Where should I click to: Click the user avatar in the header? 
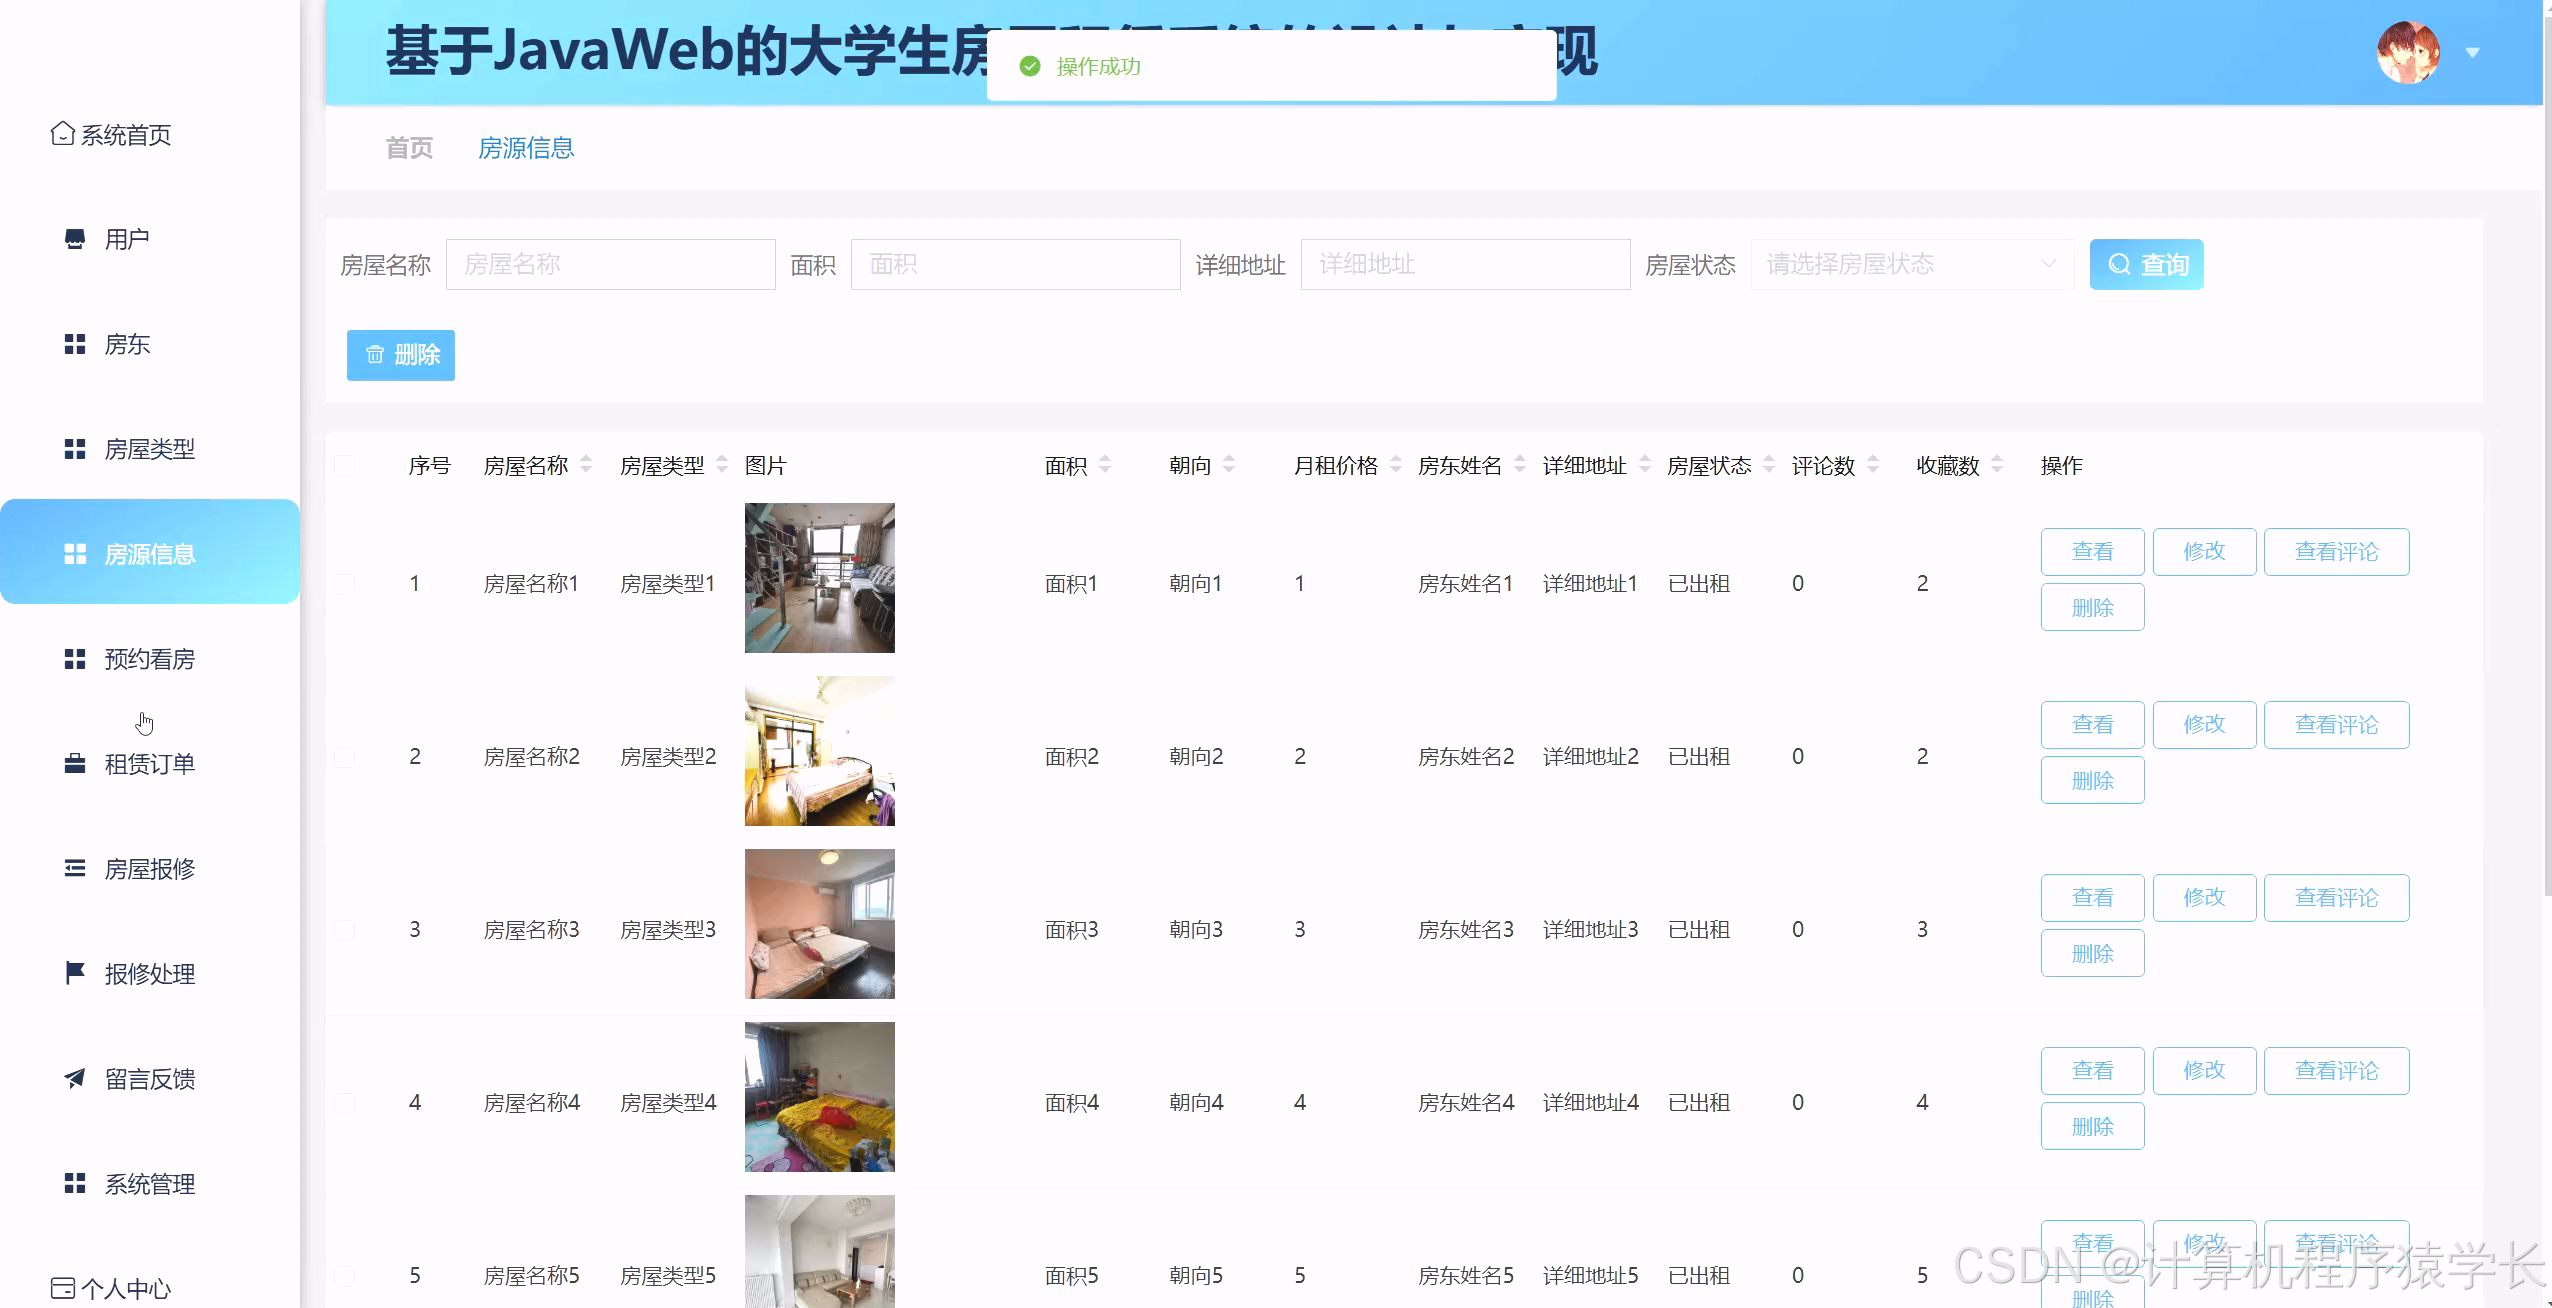pyautogui.click(x=2408, y=52)
